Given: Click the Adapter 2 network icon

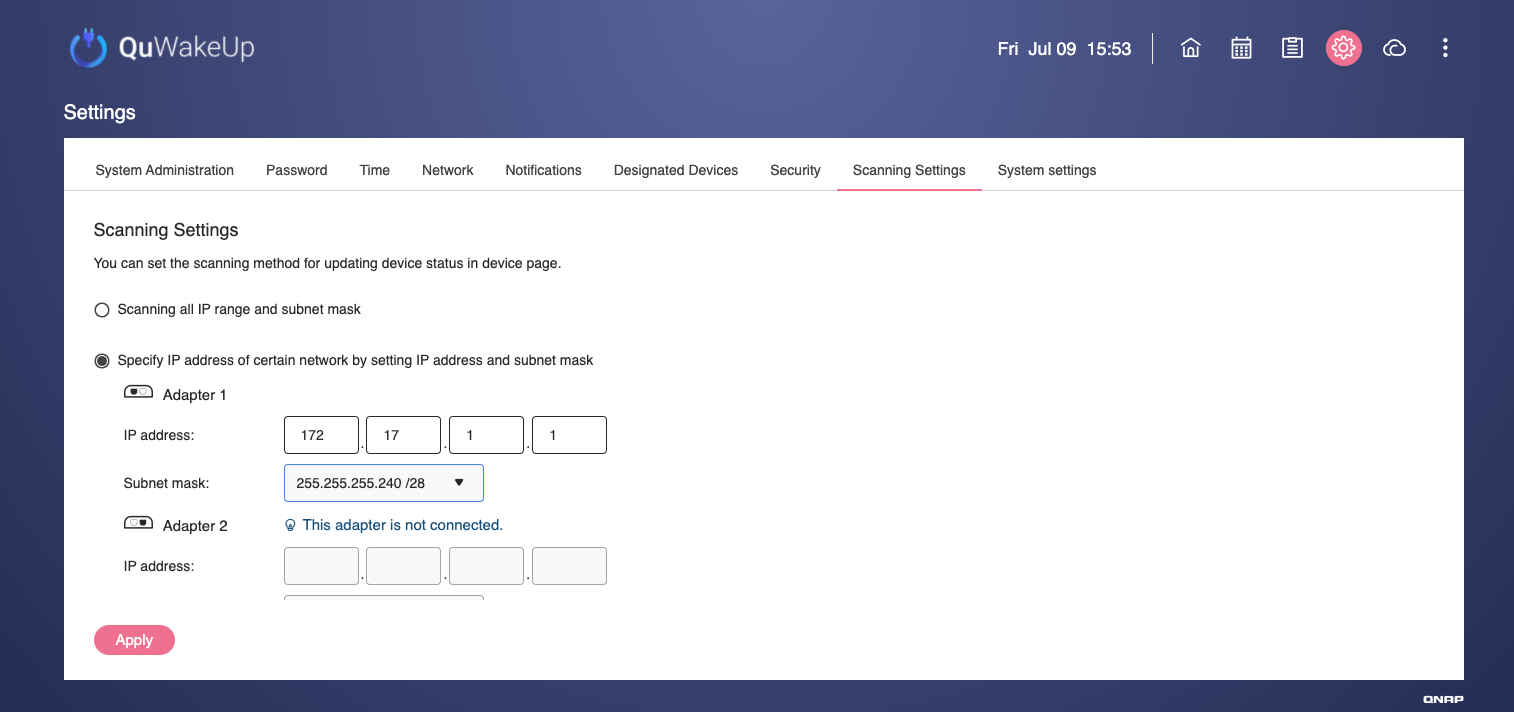Looking at the screenshot, I should point(138,523).
